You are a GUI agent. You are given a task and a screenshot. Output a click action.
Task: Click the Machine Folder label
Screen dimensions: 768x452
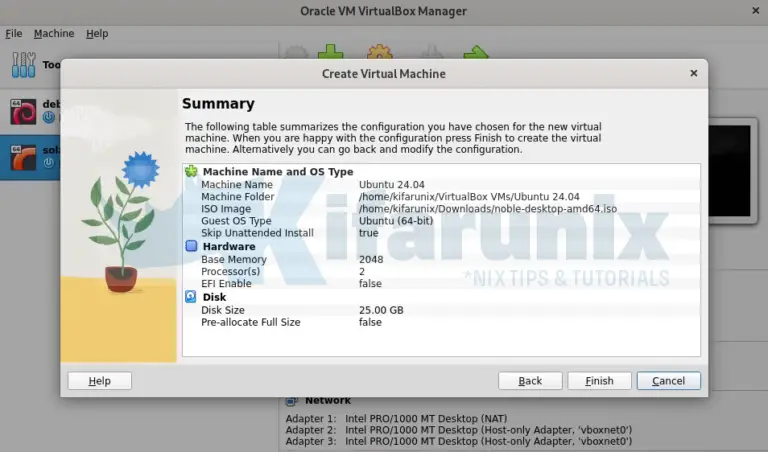click(238, 197)
